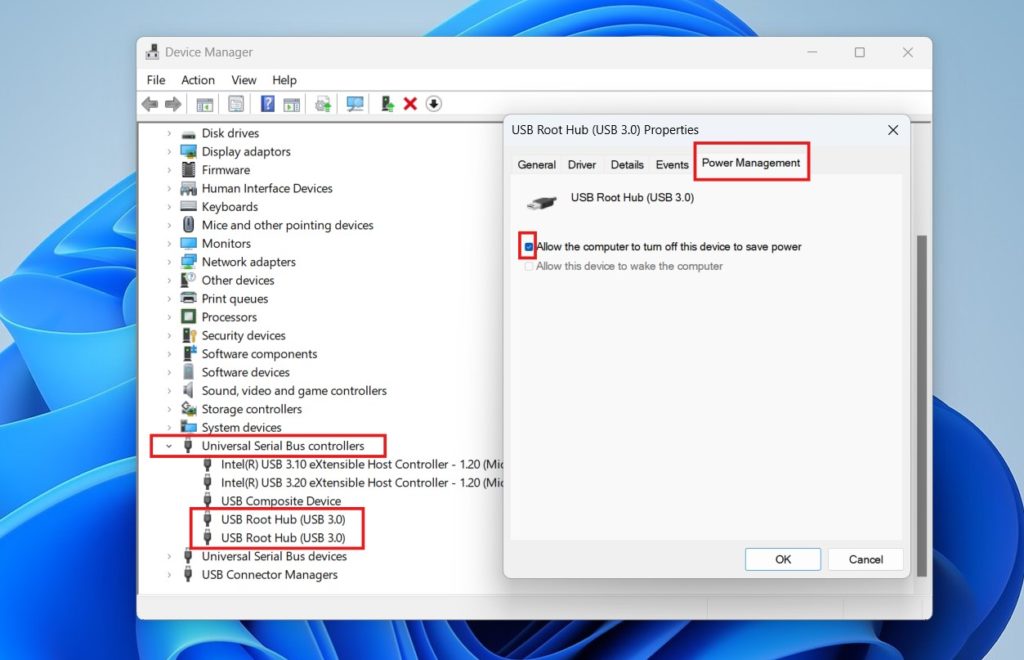Select the first USB Root Hub entry
Screen dimensions: 1024x660
pyautogui.click(x=281, y=519)
